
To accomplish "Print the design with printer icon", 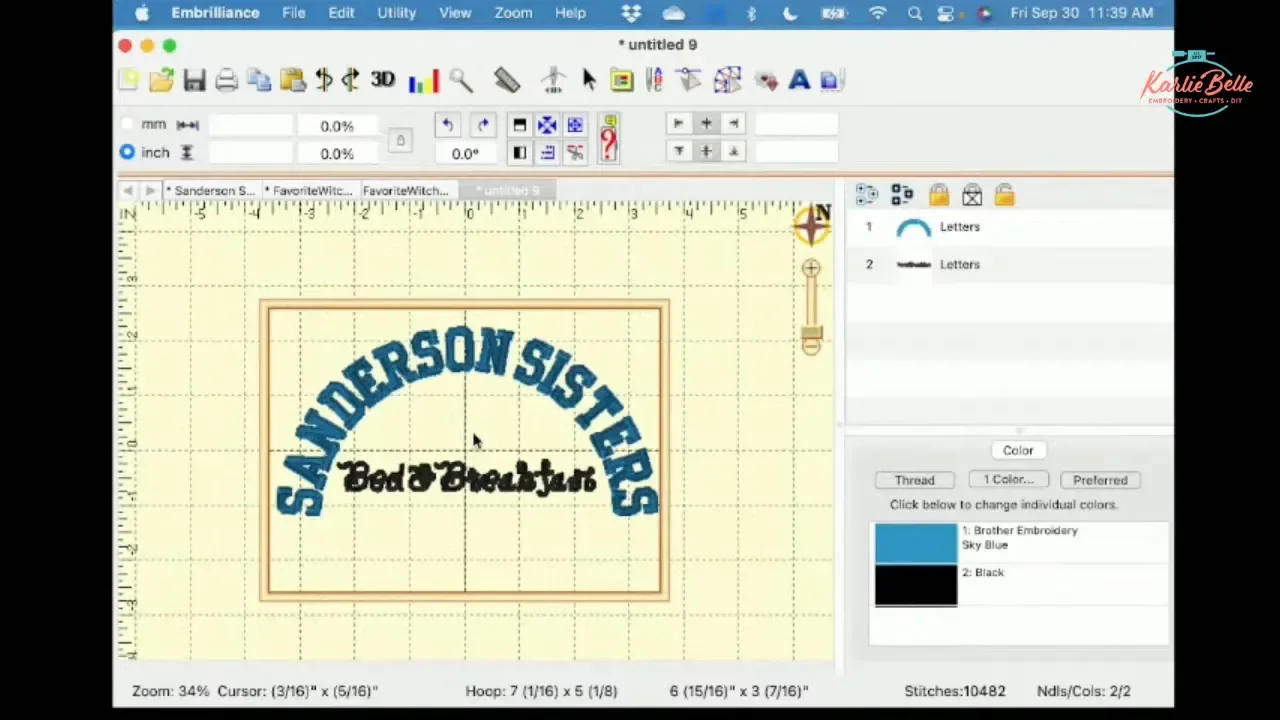I will click(x=227, y=81).
